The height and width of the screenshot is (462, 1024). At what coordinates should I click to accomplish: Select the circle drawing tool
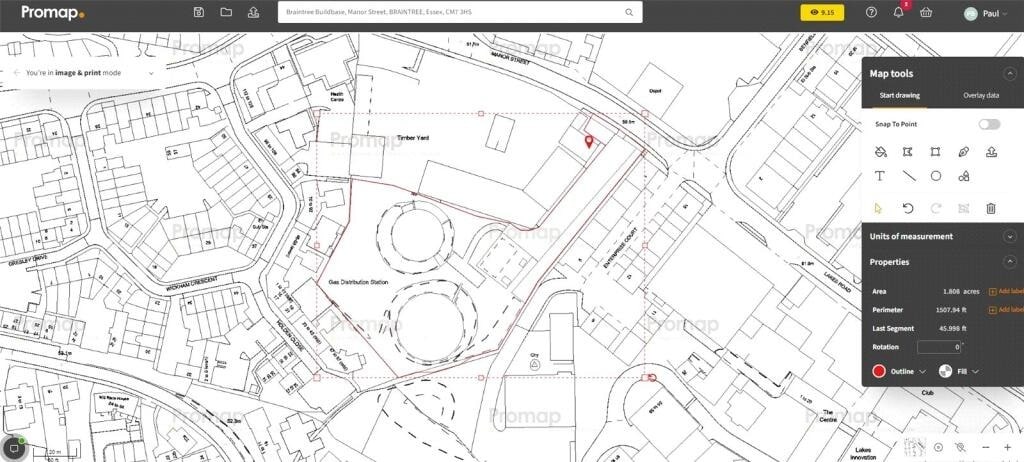[936, 176]
